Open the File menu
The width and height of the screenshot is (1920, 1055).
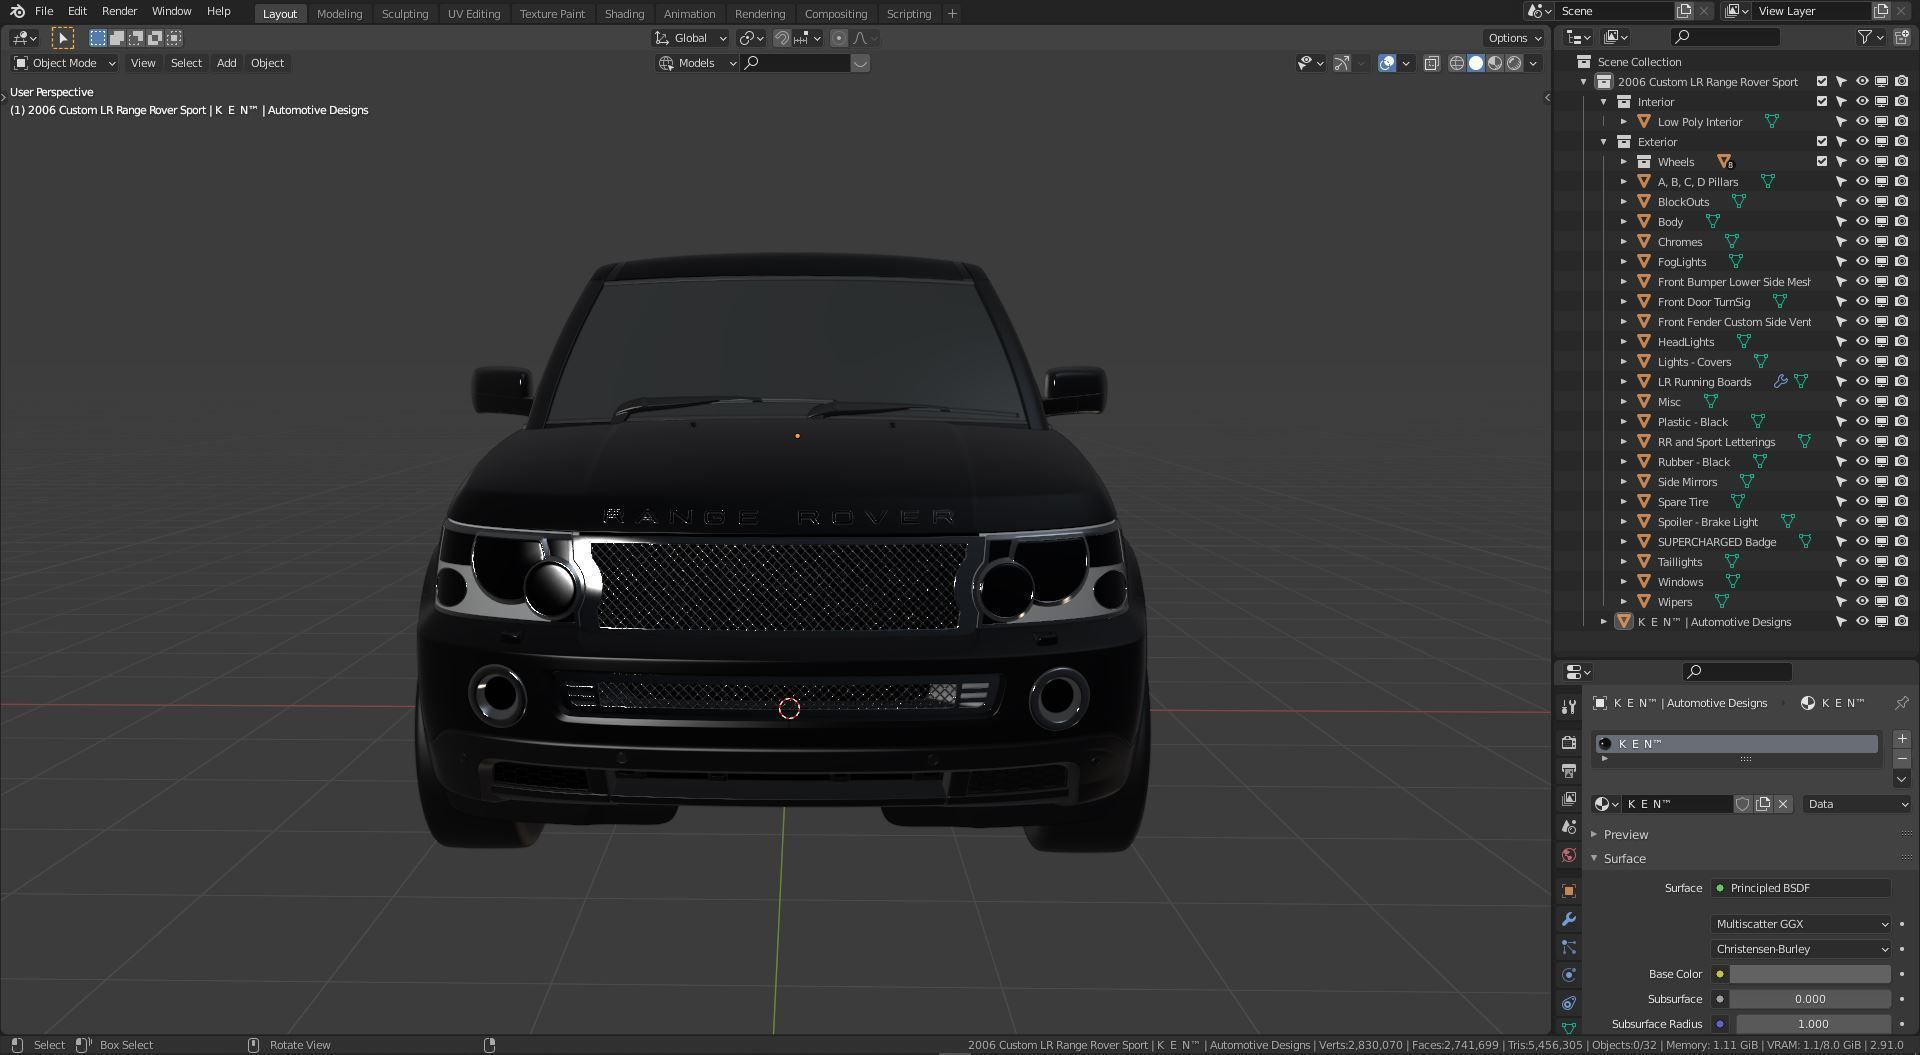[44, 11]
